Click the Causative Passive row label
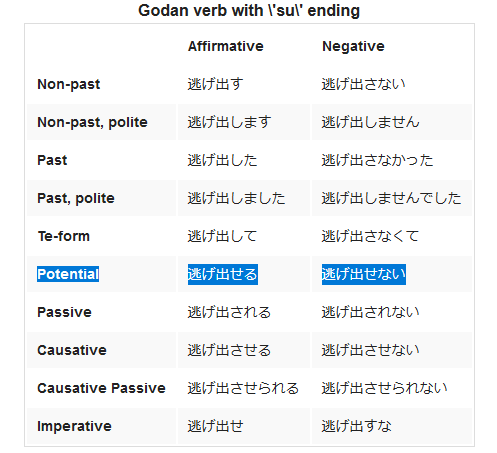The height and width of the screenshot is (453, 497). click(x=101, y=388)
